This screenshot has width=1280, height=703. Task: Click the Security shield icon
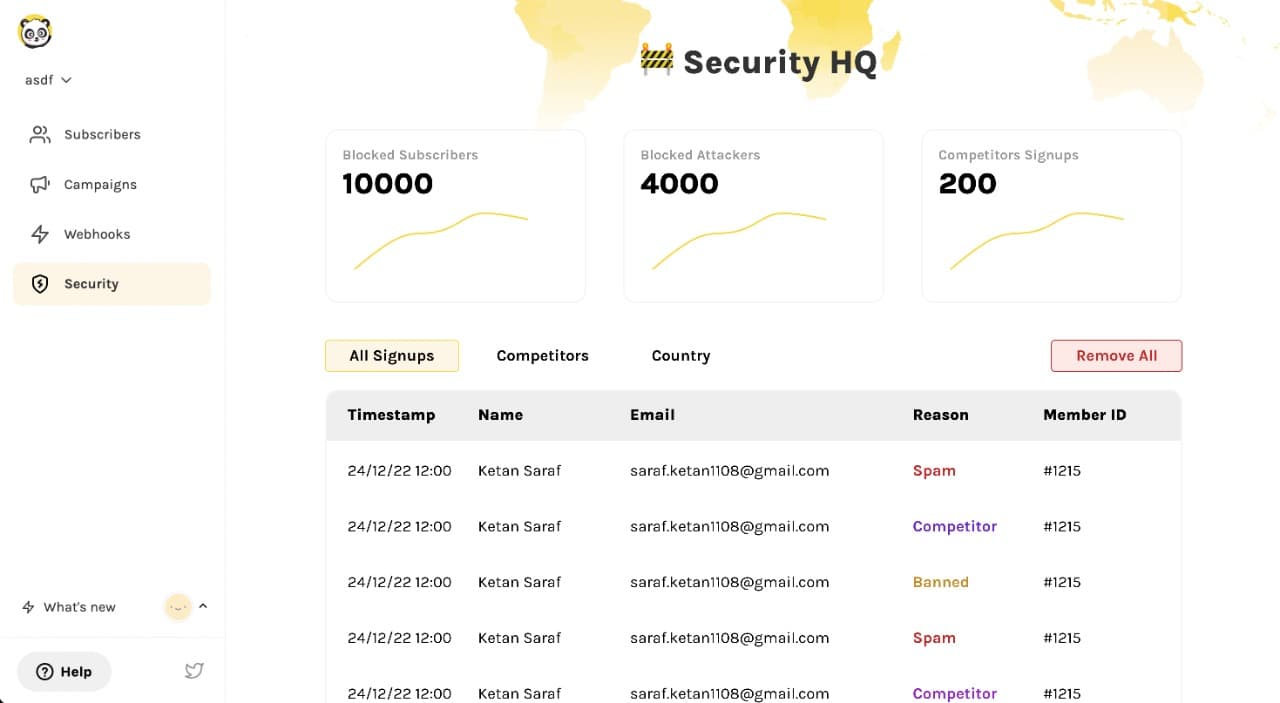click(40, 284)
